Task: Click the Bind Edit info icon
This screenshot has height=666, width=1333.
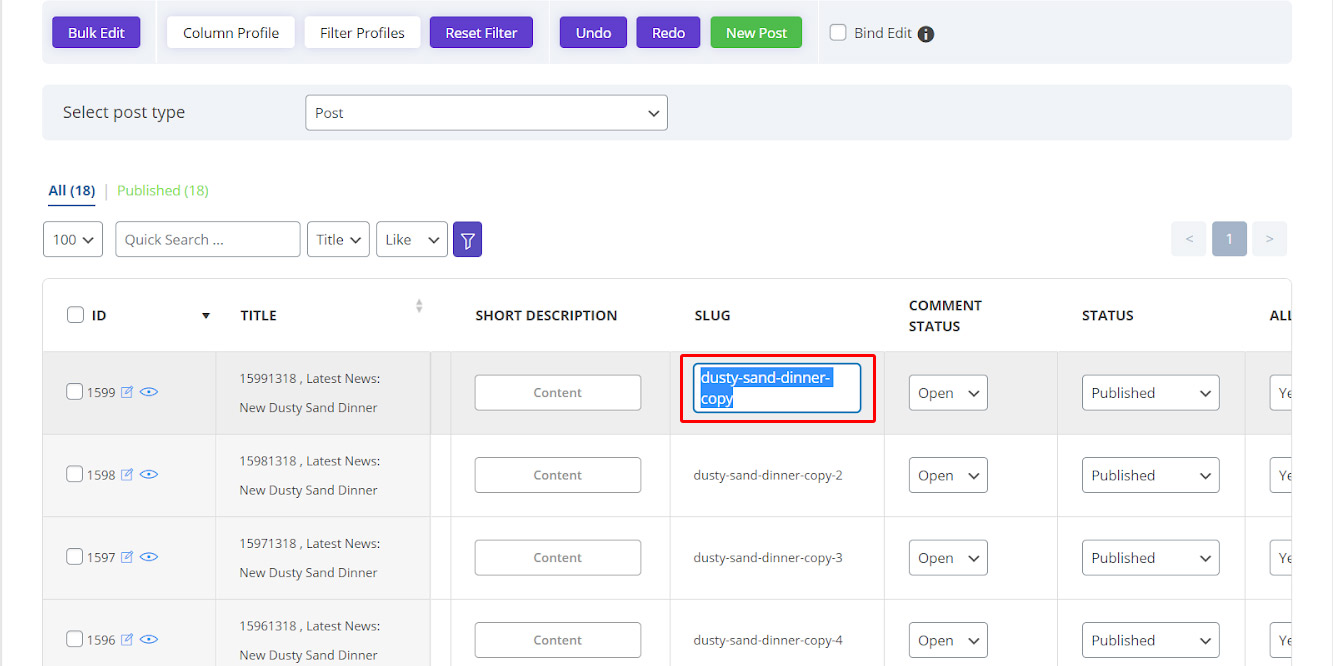Action: pos(926,34)
